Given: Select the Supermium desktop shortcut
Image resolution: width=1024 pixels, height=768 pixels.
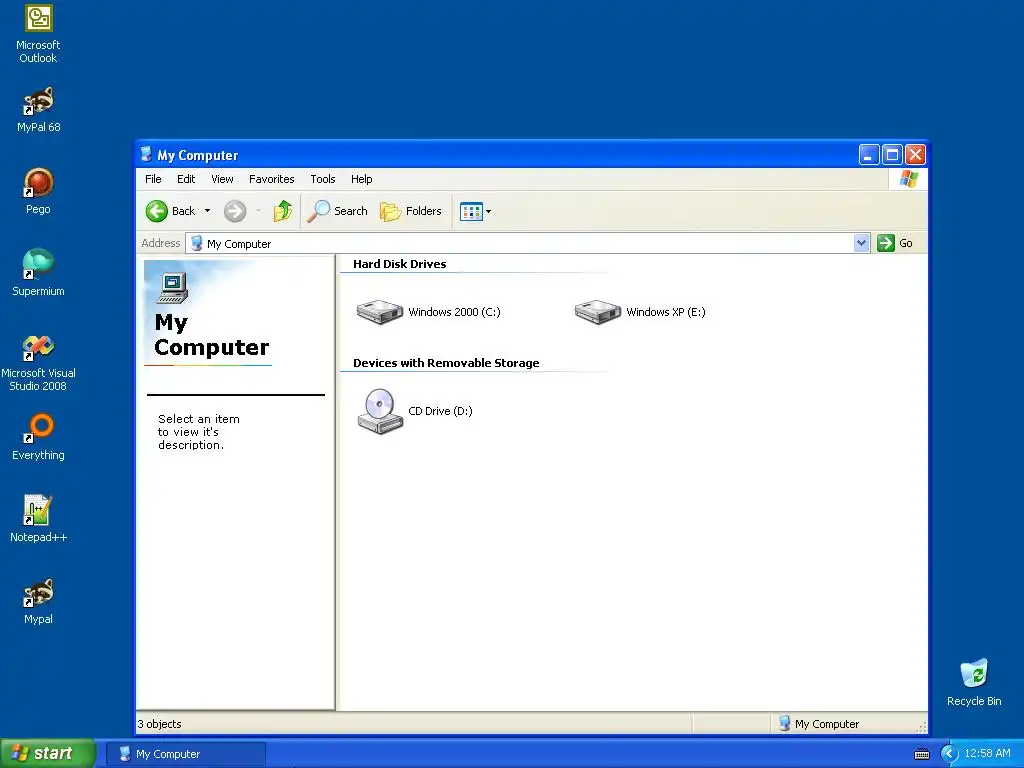Looking at the screenshot, I should coord(38,273).
